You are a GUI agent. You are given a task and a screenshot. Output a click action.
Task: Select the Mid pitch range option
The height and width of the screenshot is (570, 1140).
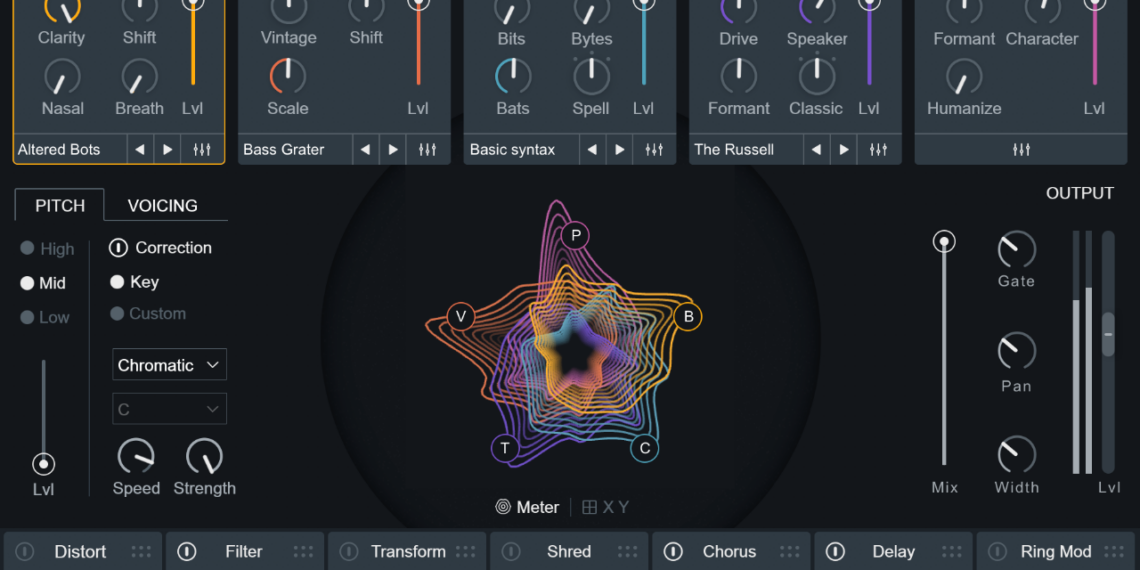click(28, 283)
